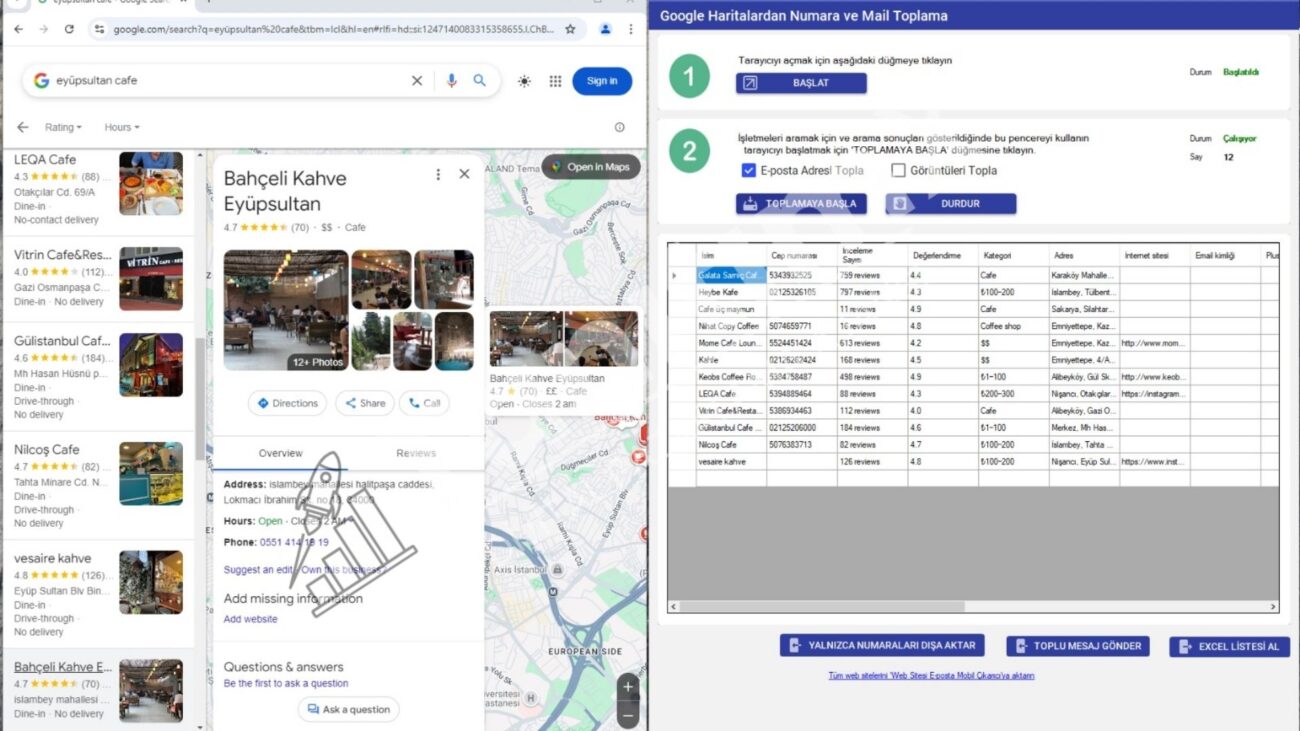Click EXCEL LİSTESİ AL button
This screenshot has height=731, width=1300.
[x=1230, y=647]
